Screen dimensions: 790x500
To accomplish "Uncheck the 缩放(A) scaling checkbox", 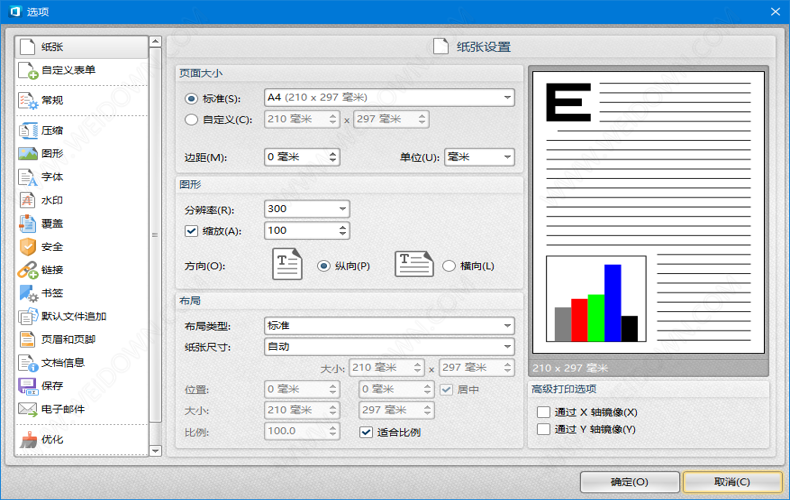I will [x=191, y=231].
